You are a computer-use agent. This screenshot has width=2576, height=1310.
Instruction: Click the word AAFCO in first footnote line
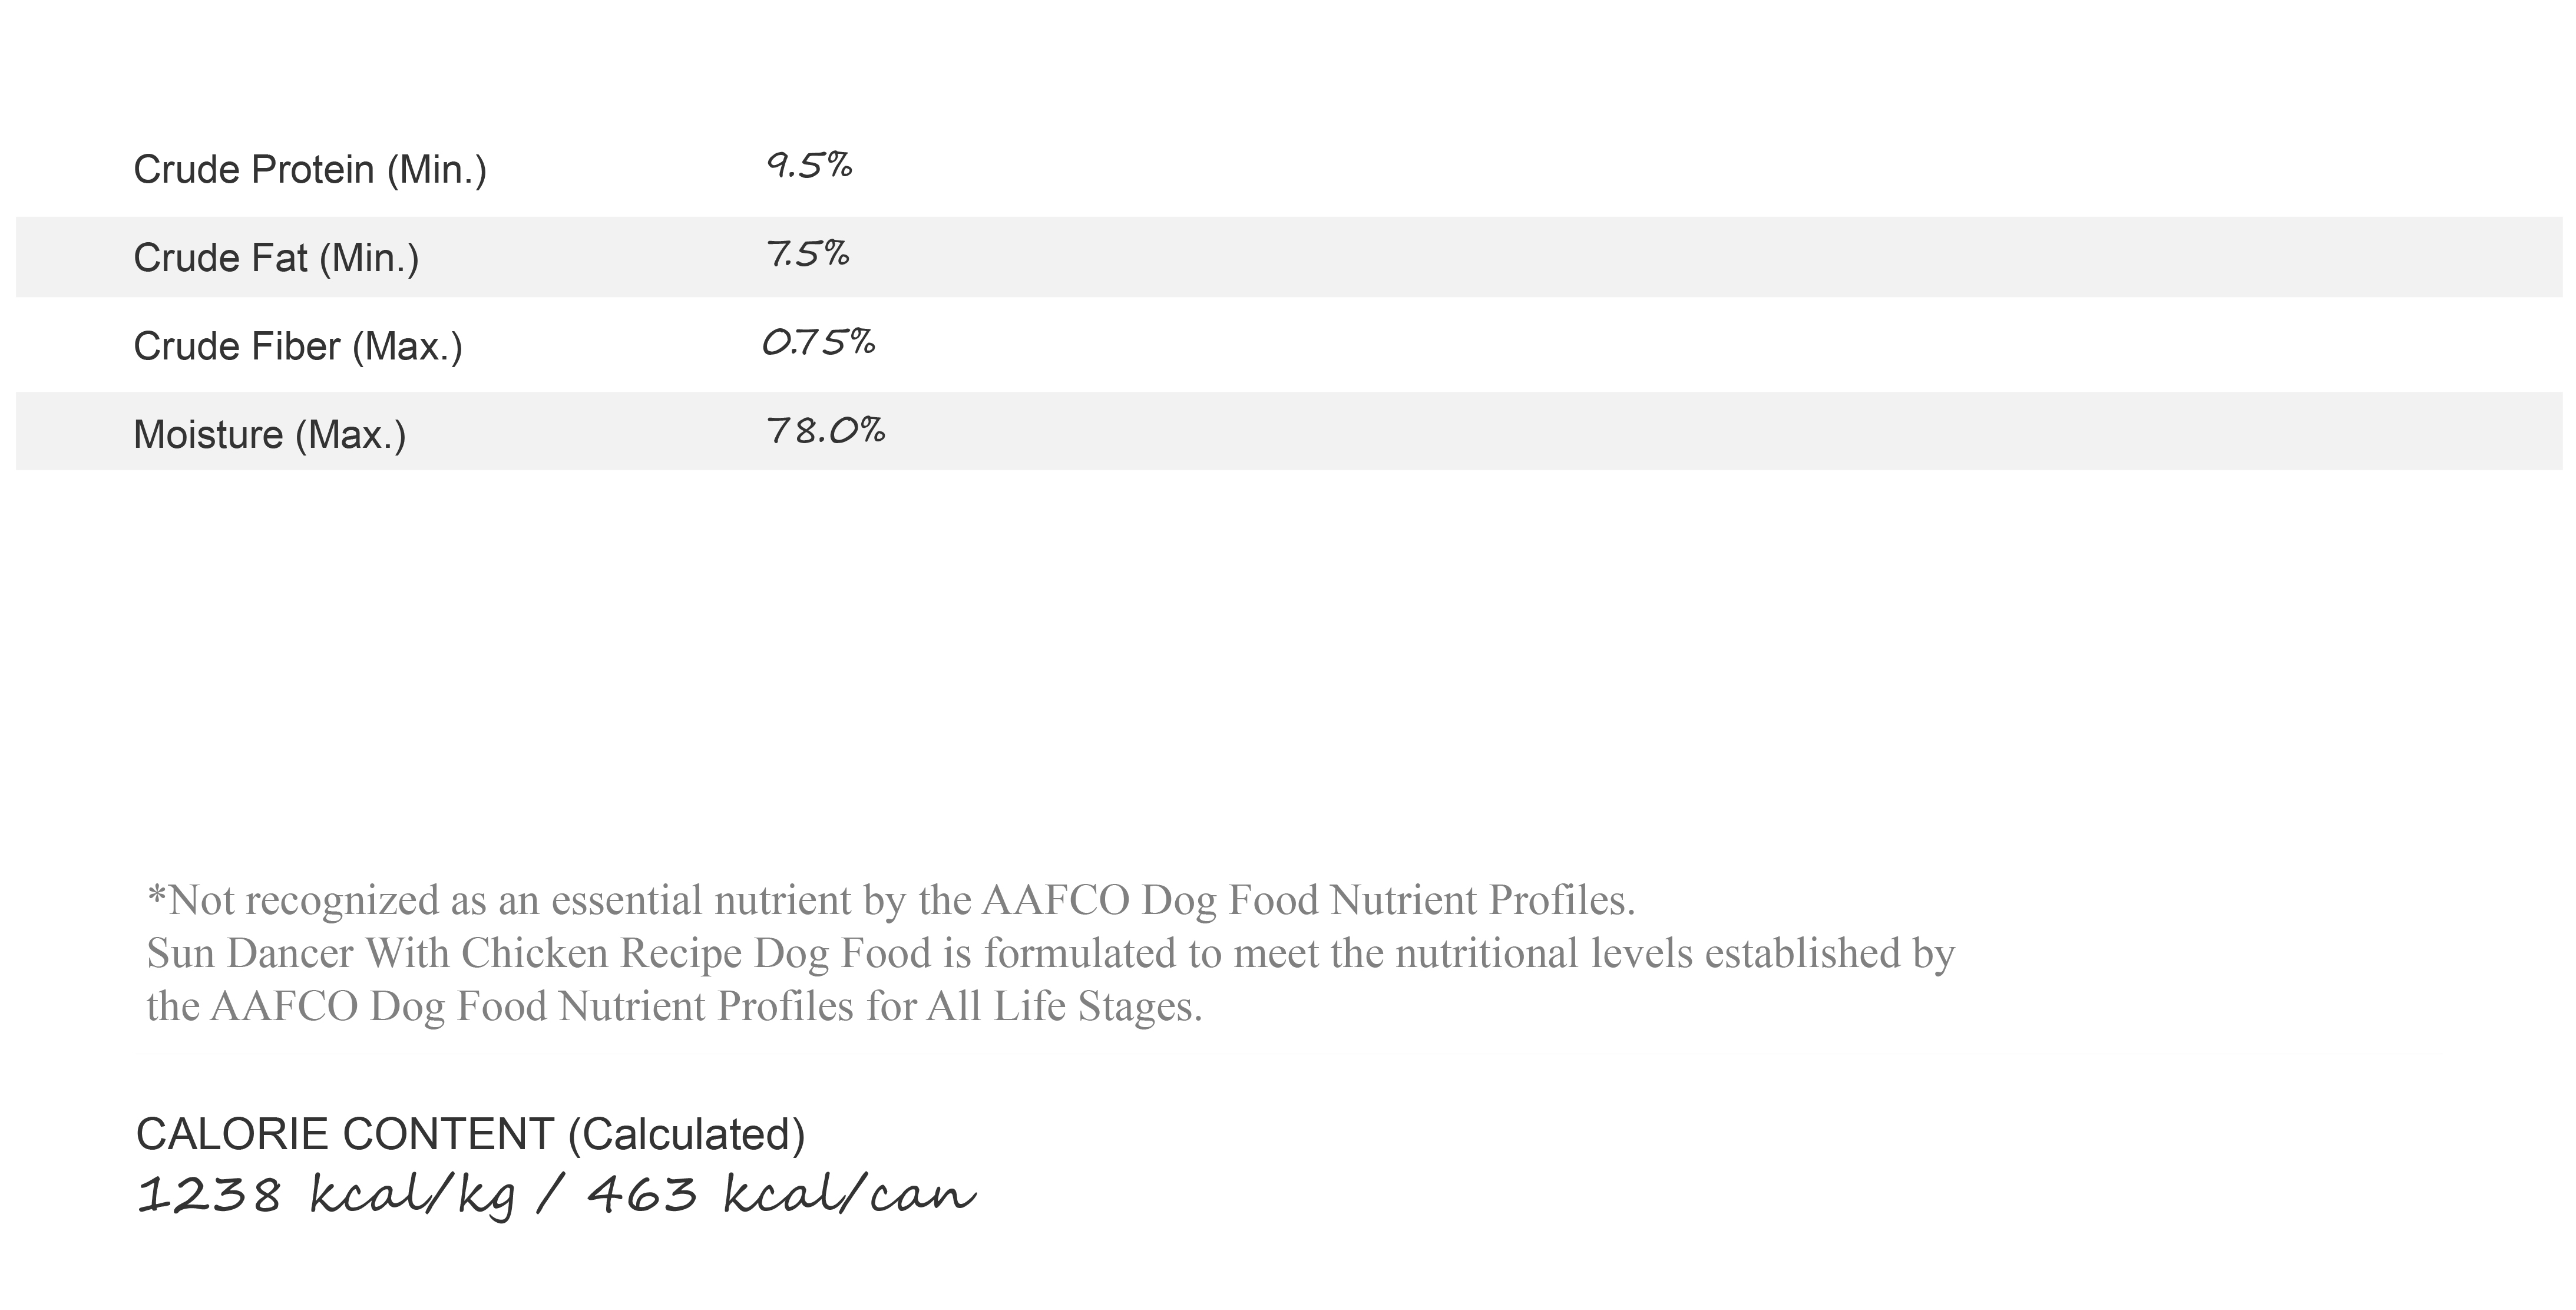pos(1056,900)
